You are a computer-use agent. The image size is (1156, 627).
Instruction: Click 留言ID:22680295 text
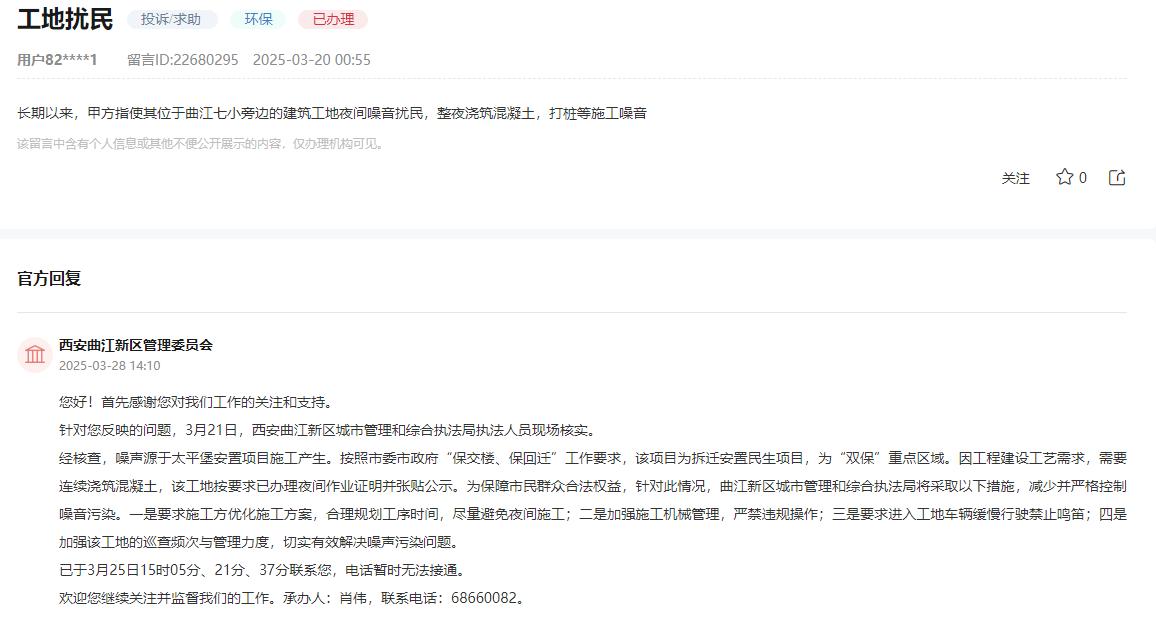click(x=183, y=60)
